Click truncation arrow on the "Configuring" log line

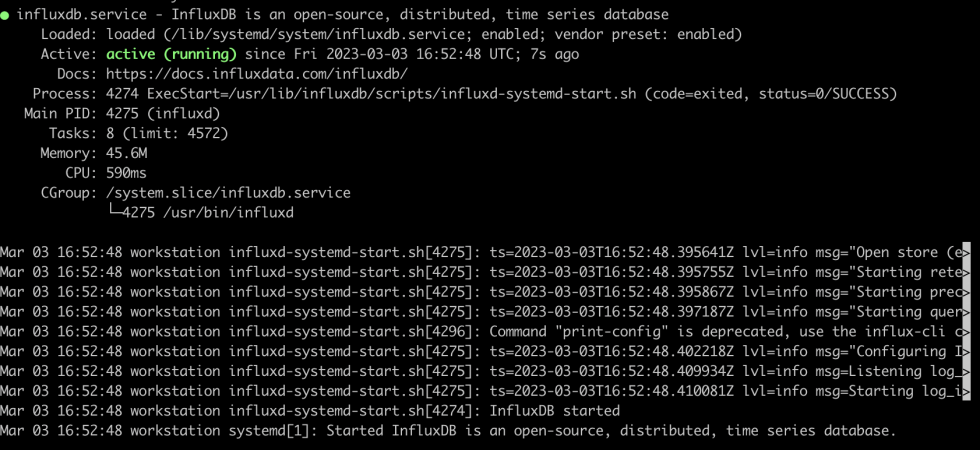tap(966, 351)
